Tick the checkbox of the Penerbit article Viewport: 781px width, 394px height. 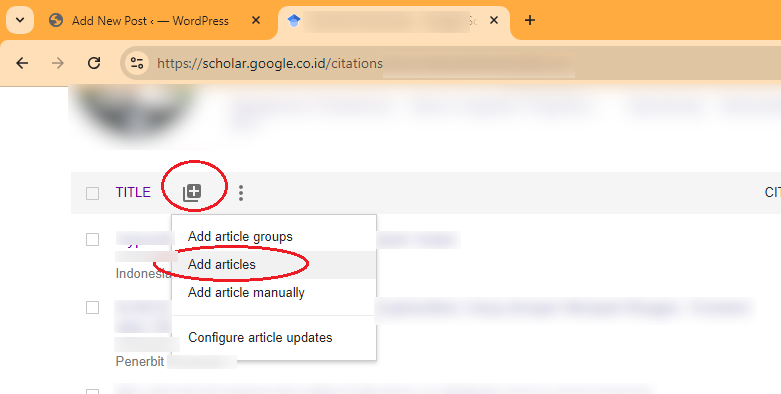(x=93, y=308)
